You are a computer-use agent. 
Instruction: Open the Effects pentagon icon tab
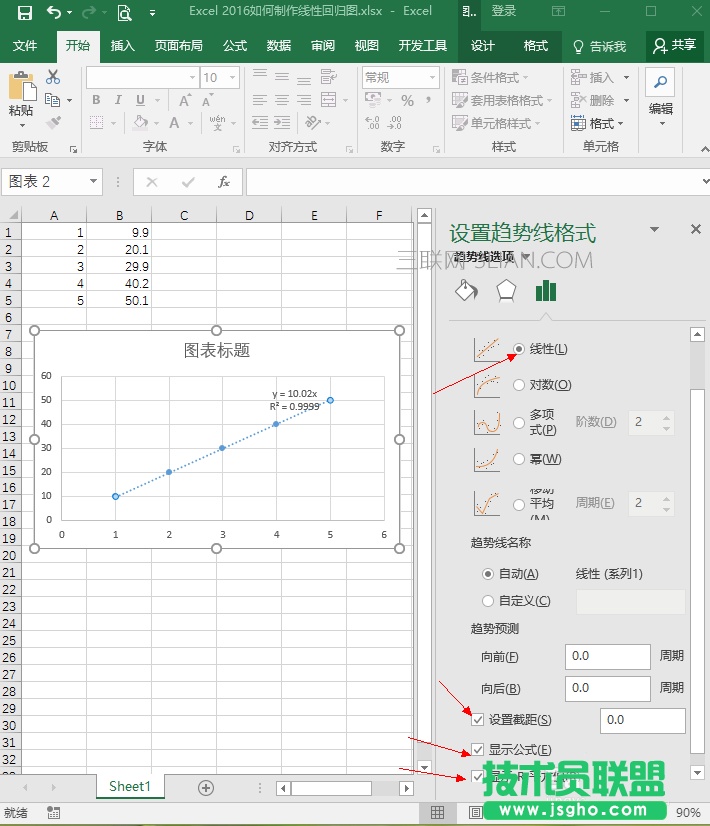[x=506, y=291]
